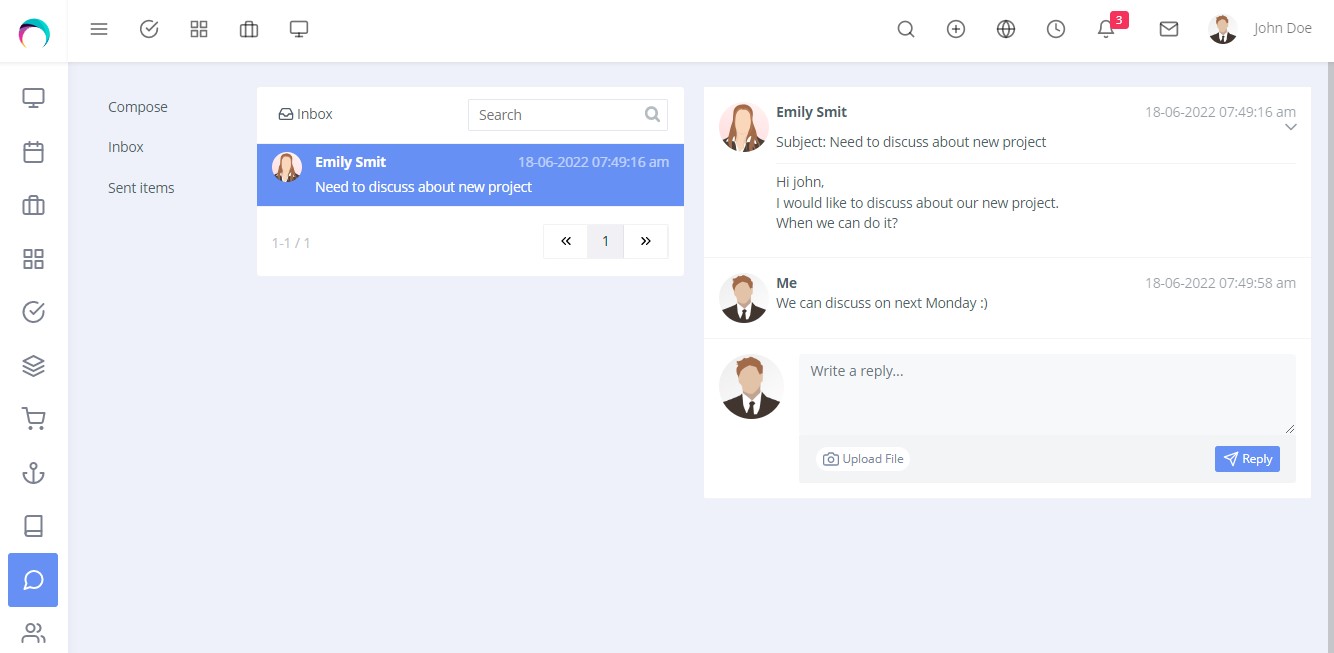Open the shopping cart sidebar icon

[x=33, y=419]
